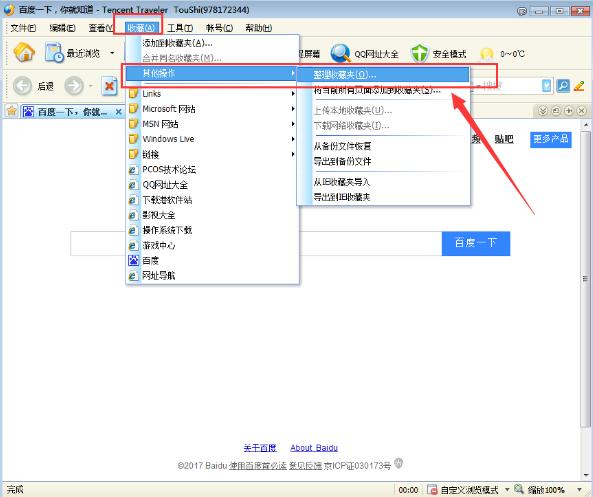593x497 pixels.
Task: Expand the 链接 favorites folder
Action: click(212, 154)
